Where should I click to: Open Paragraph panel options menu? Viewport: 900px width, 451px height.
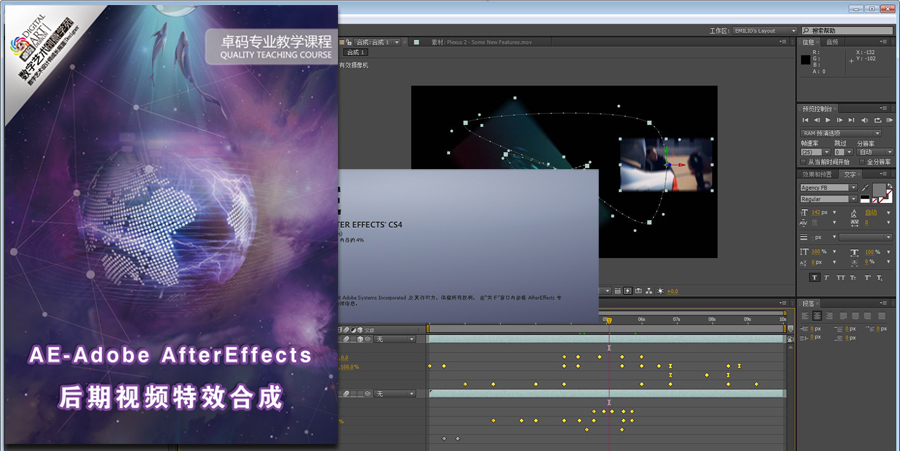click(x=884, y=303)
